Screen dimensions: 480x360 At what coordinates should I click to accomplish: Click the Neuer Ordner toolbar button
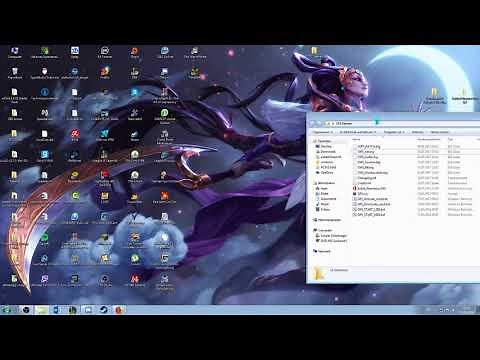tap(439, 132)
